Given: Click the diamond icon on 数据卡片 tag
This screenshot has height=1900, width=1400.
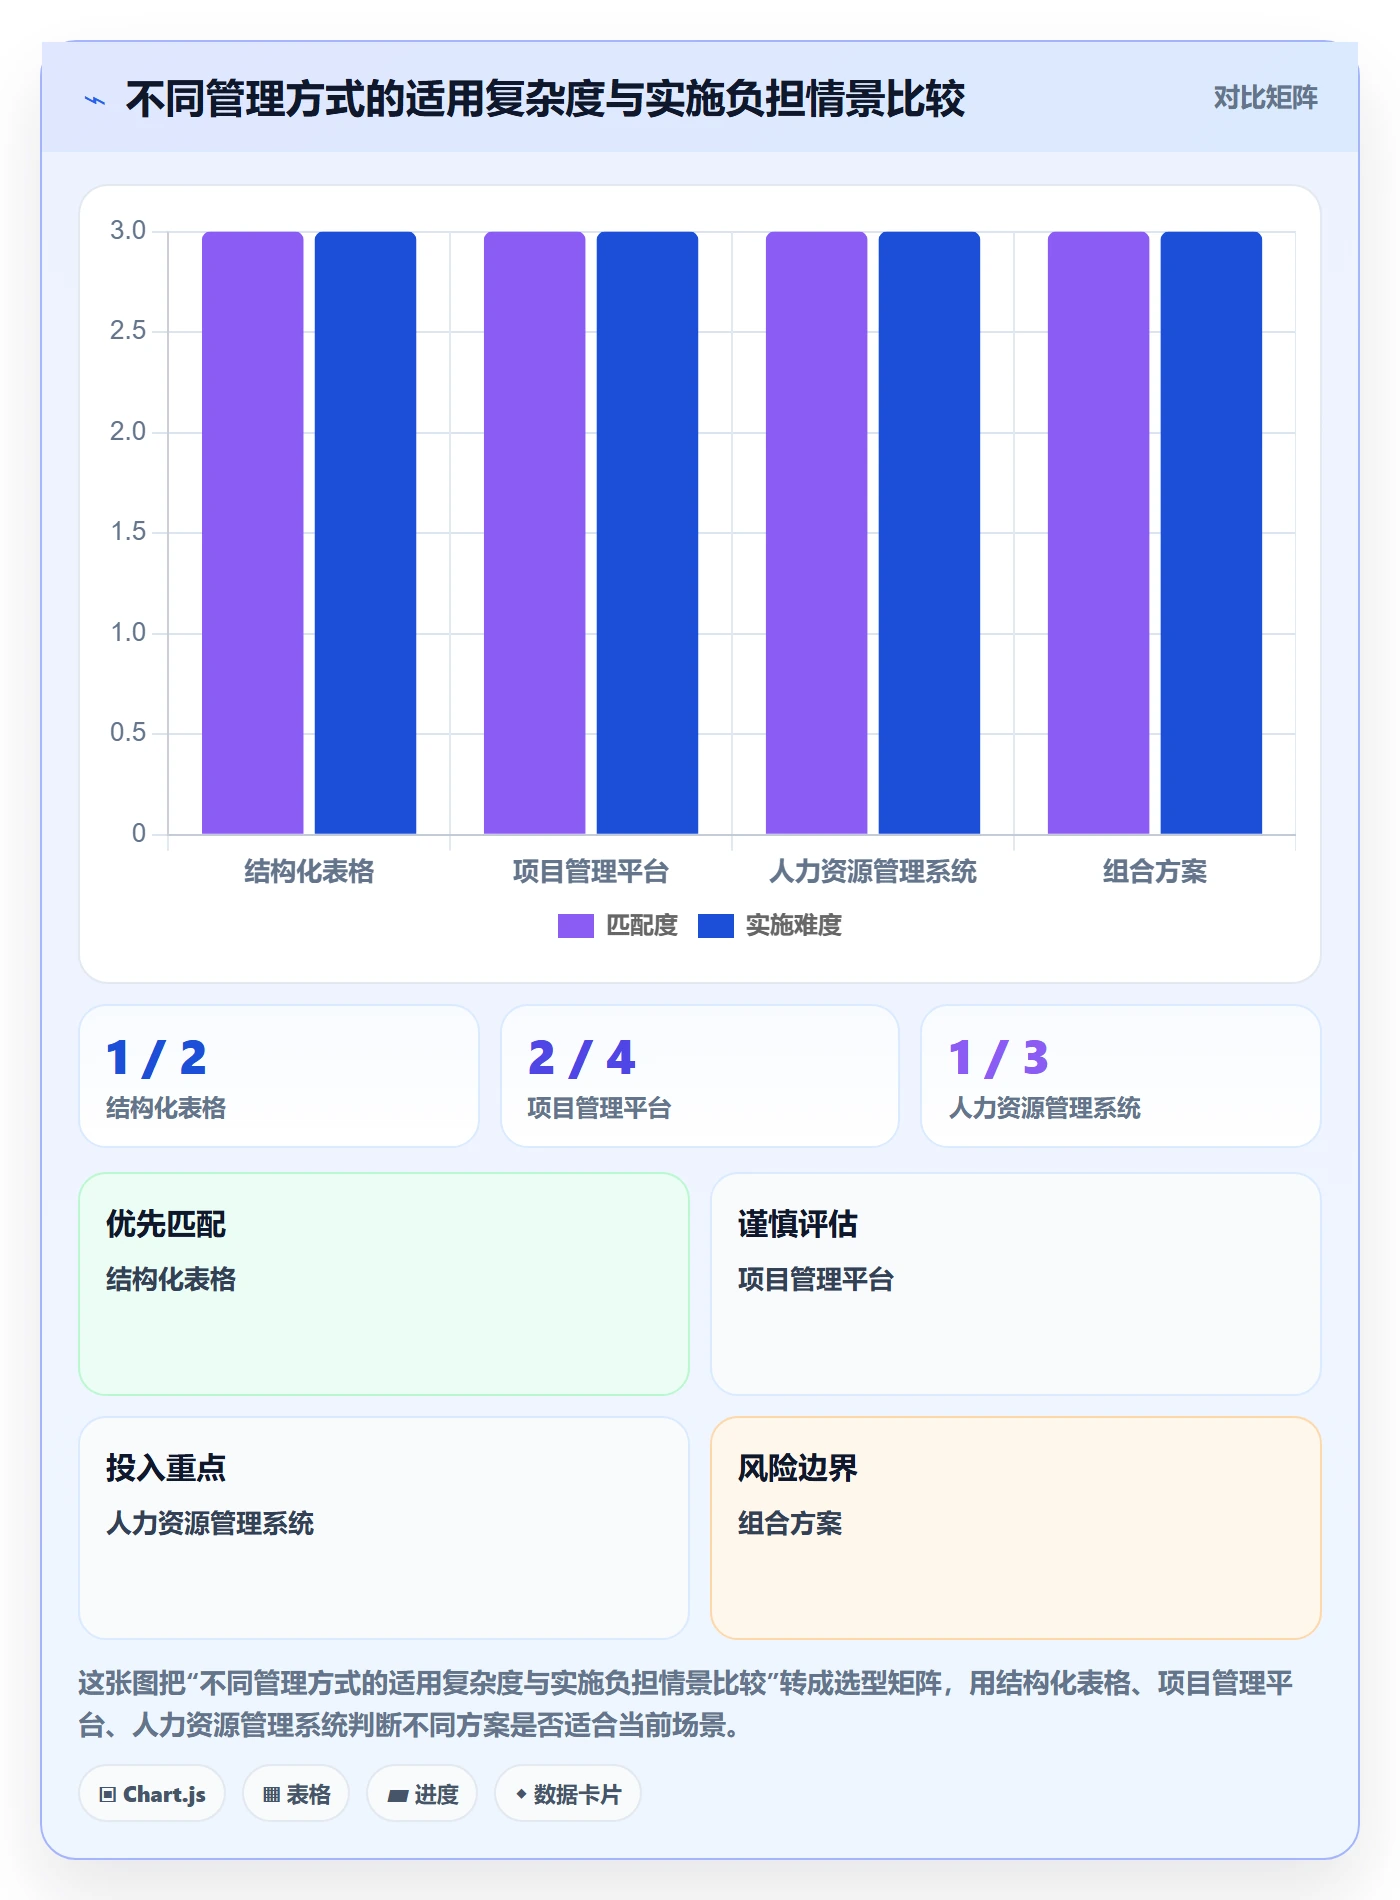Looking at the screenshot, I should (x=521, y=1794).
